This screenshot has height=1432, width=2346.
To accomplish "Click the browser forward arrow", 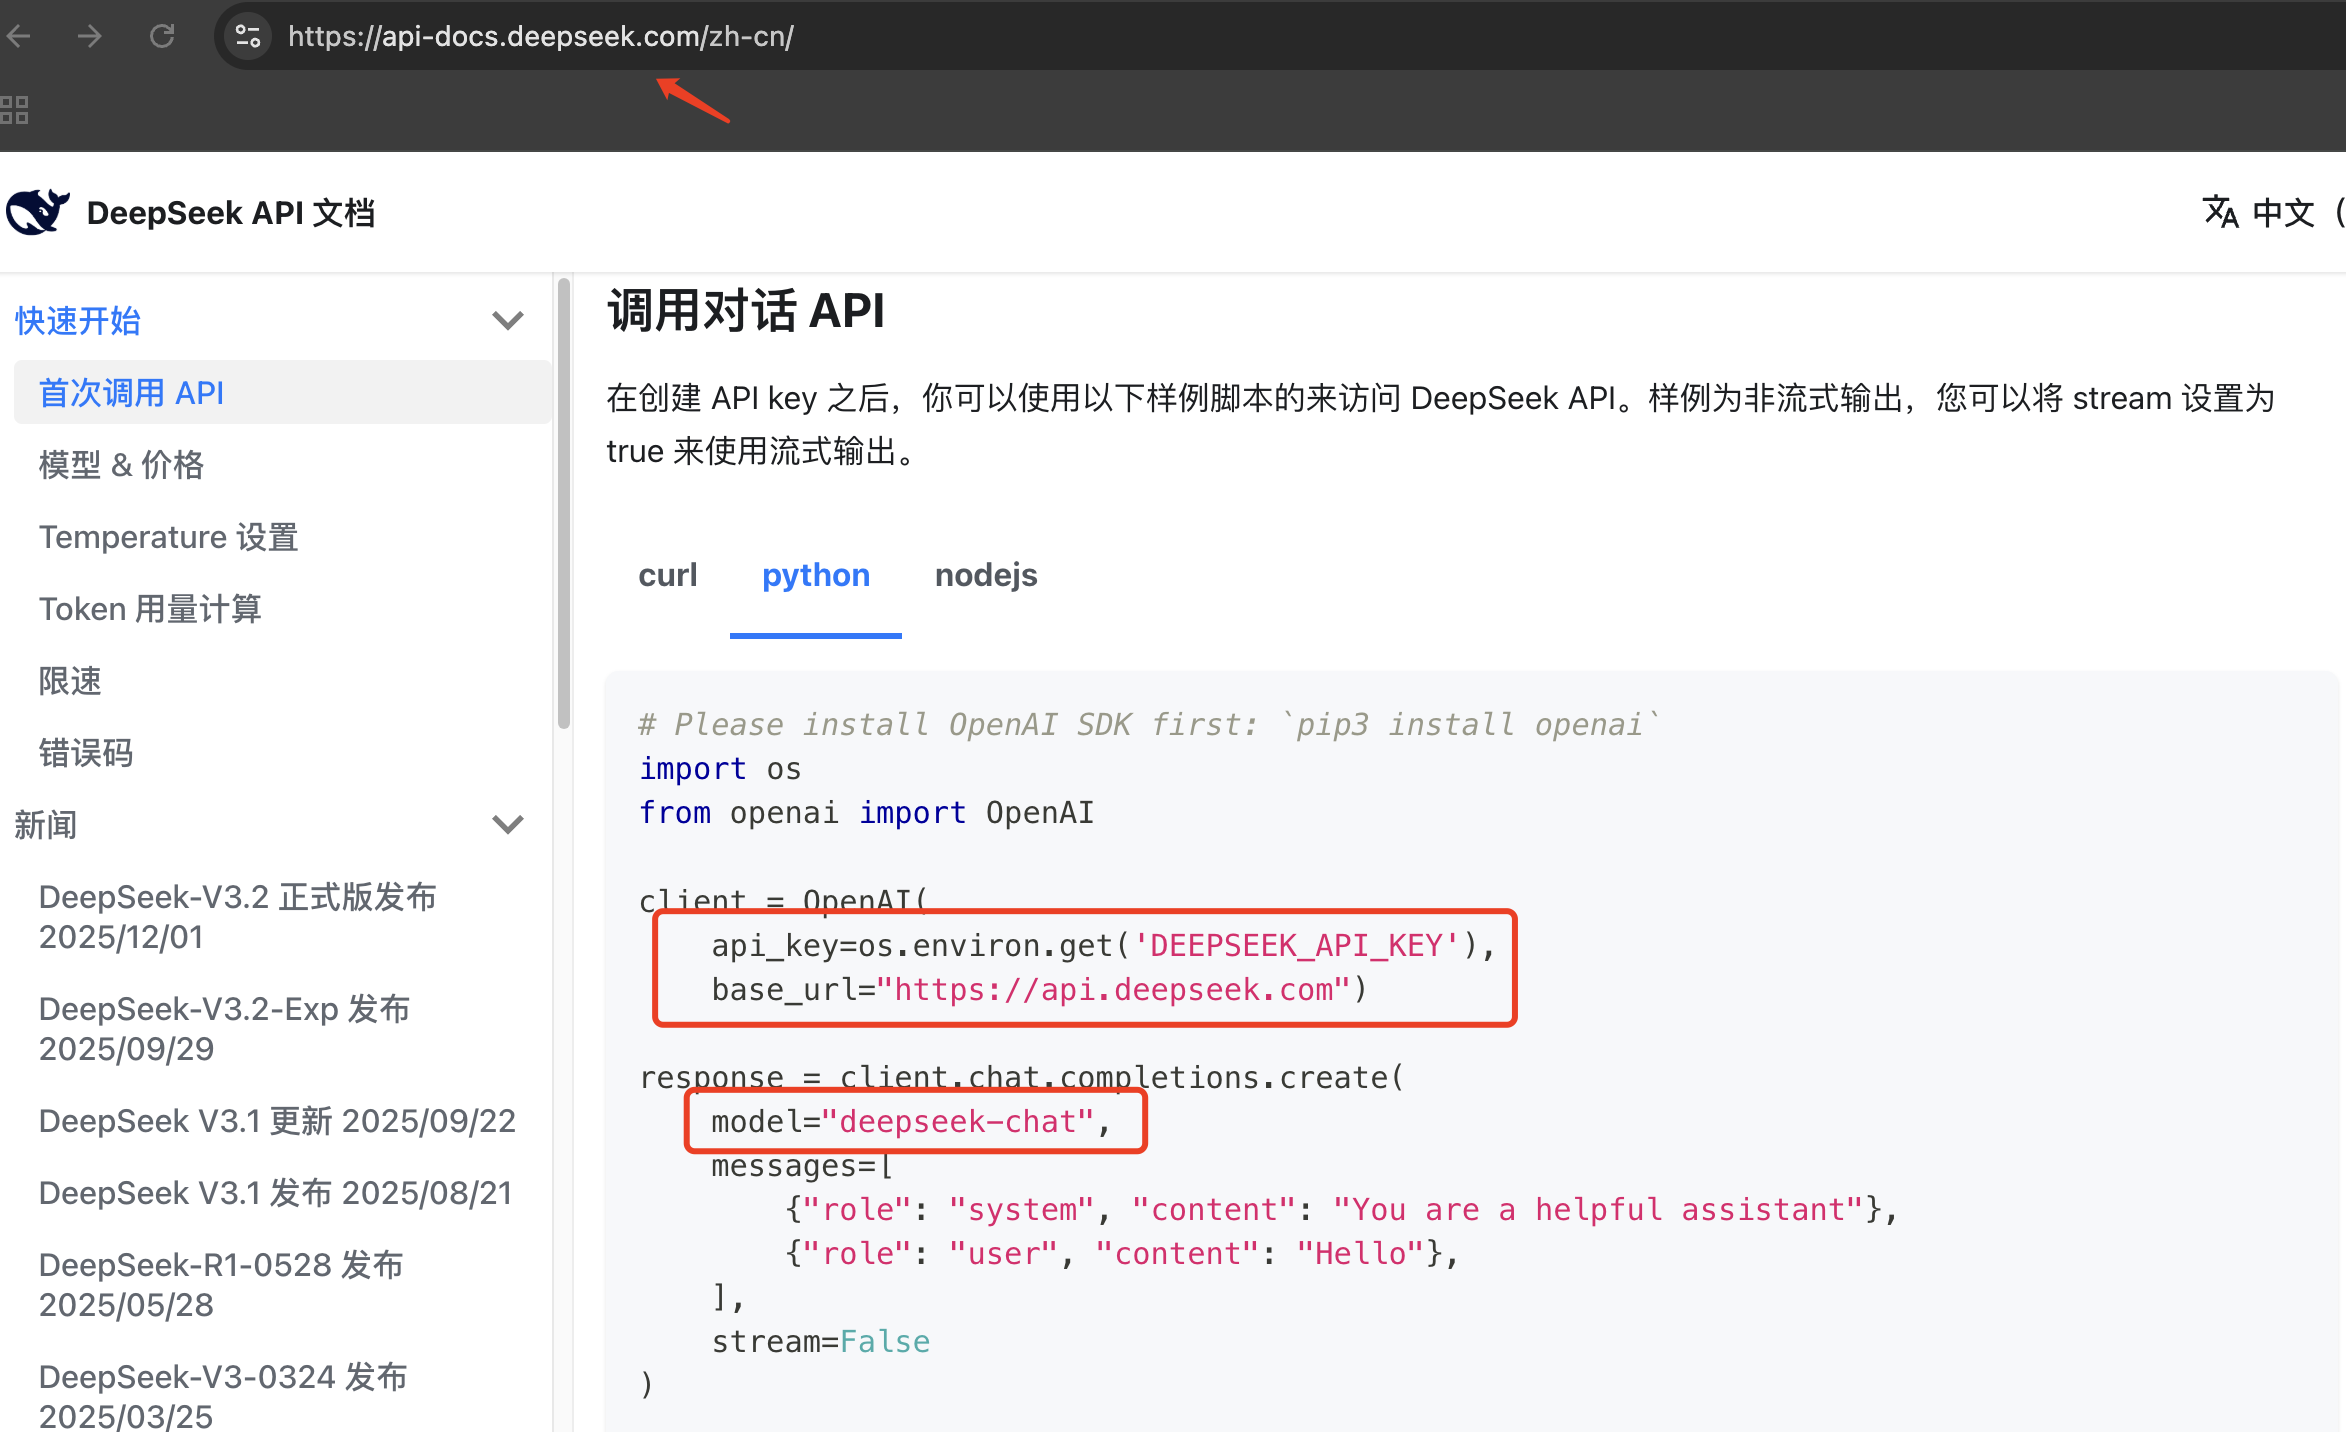I will pos(90,37).
